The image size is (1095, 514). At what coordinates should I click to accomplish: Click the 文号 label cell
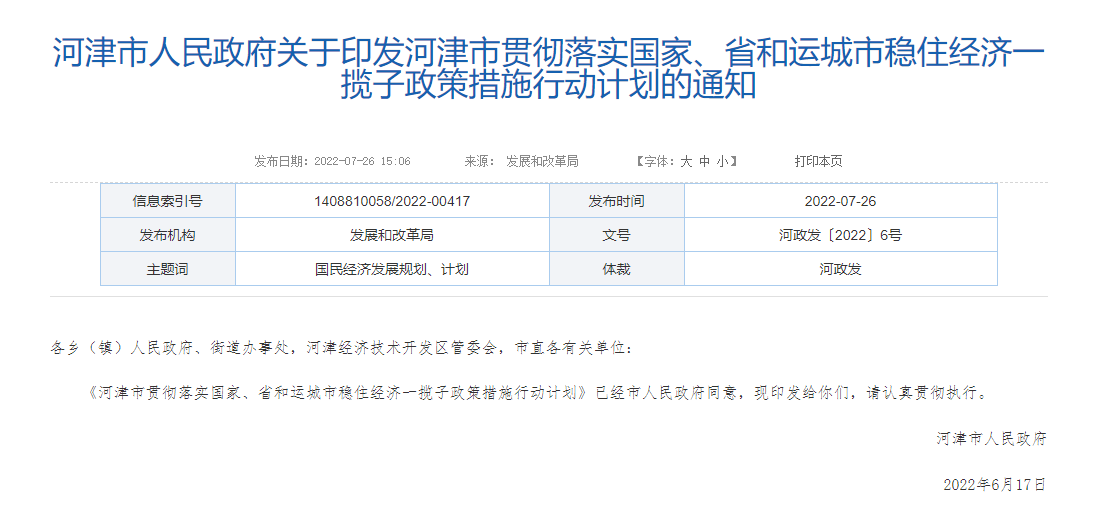coord(616,235)
